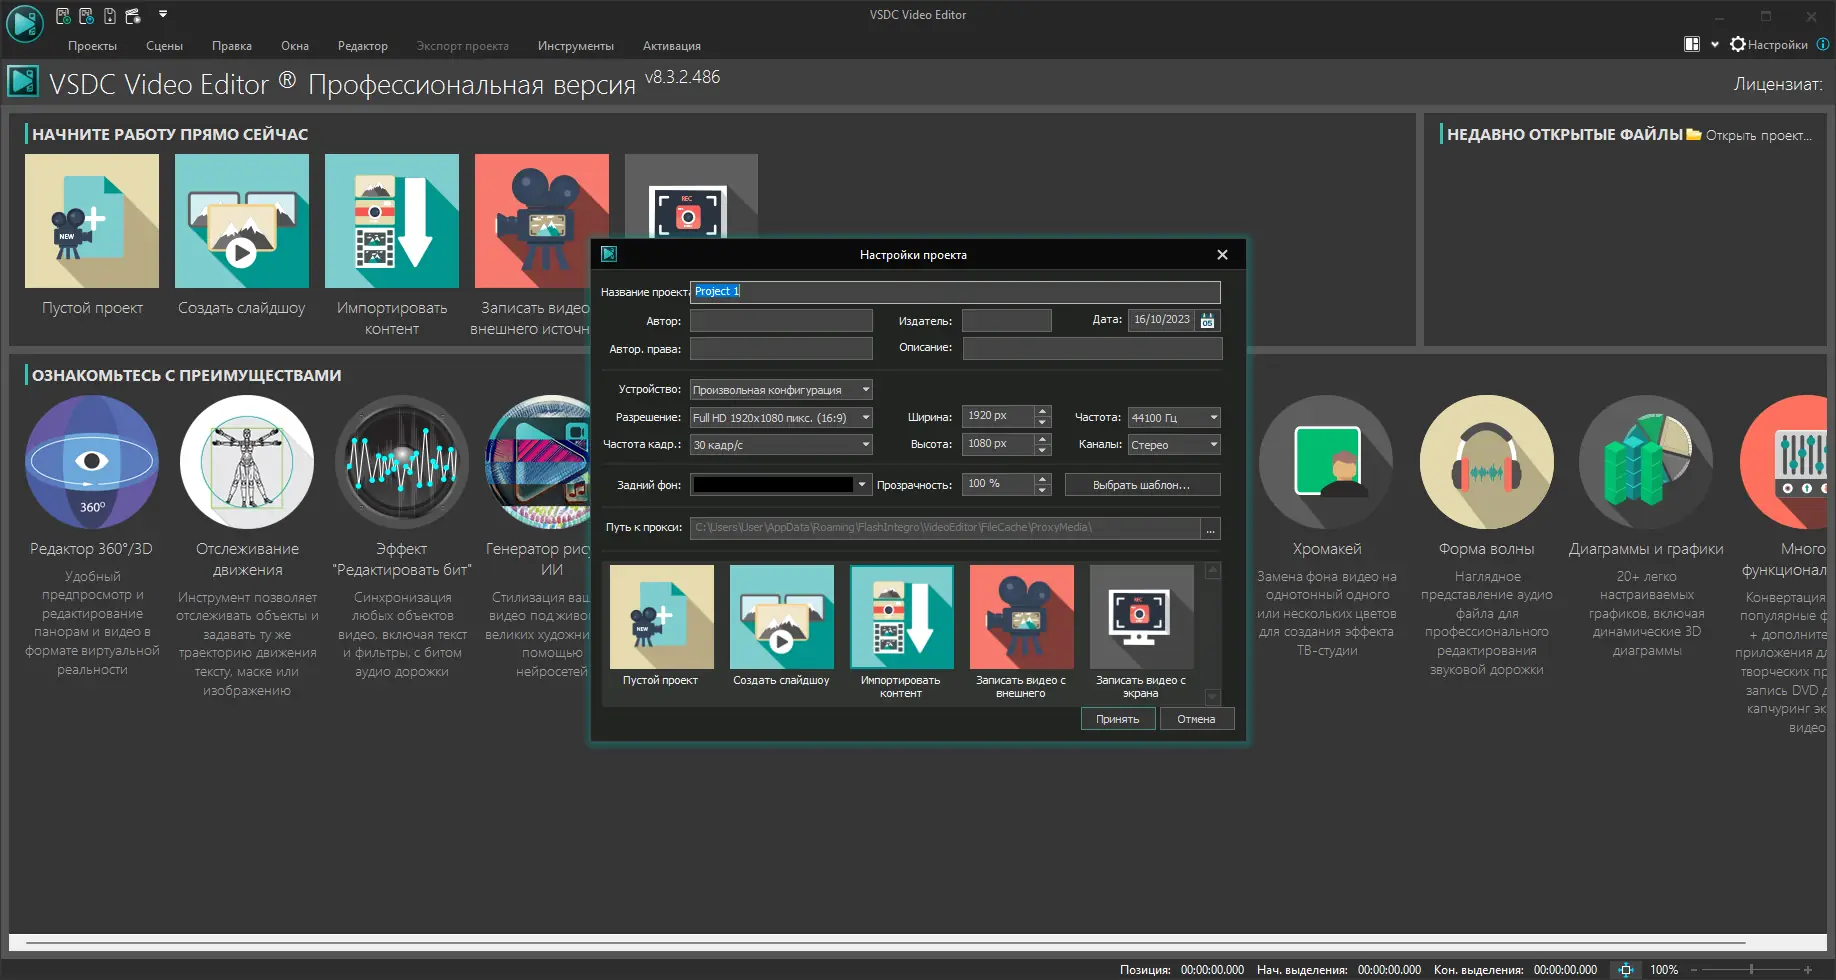Open the Хромакей feature icon
The width and height of the screenshot is (1836, 980).
pos(1326,462)
